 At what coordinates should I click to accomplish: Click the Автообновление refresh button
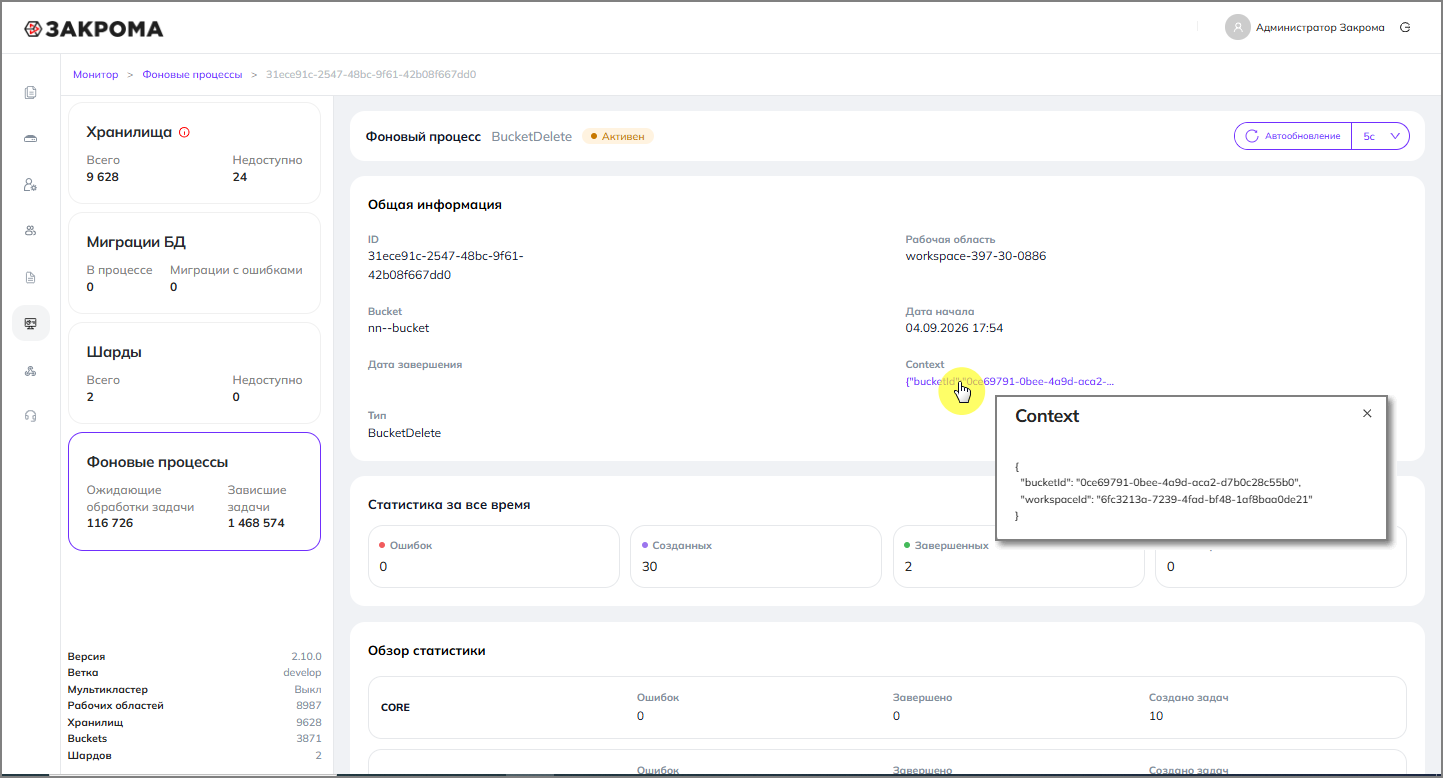[x=1292, y=136]
